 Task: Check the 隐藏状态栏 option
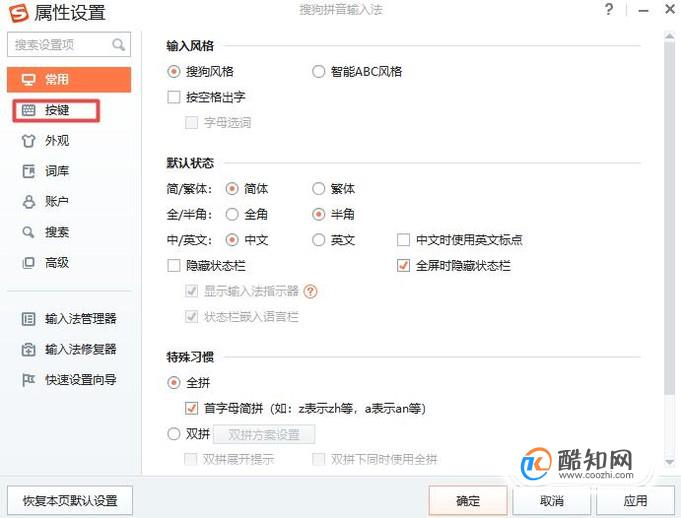pyautogui.click(x=174, y=265)
